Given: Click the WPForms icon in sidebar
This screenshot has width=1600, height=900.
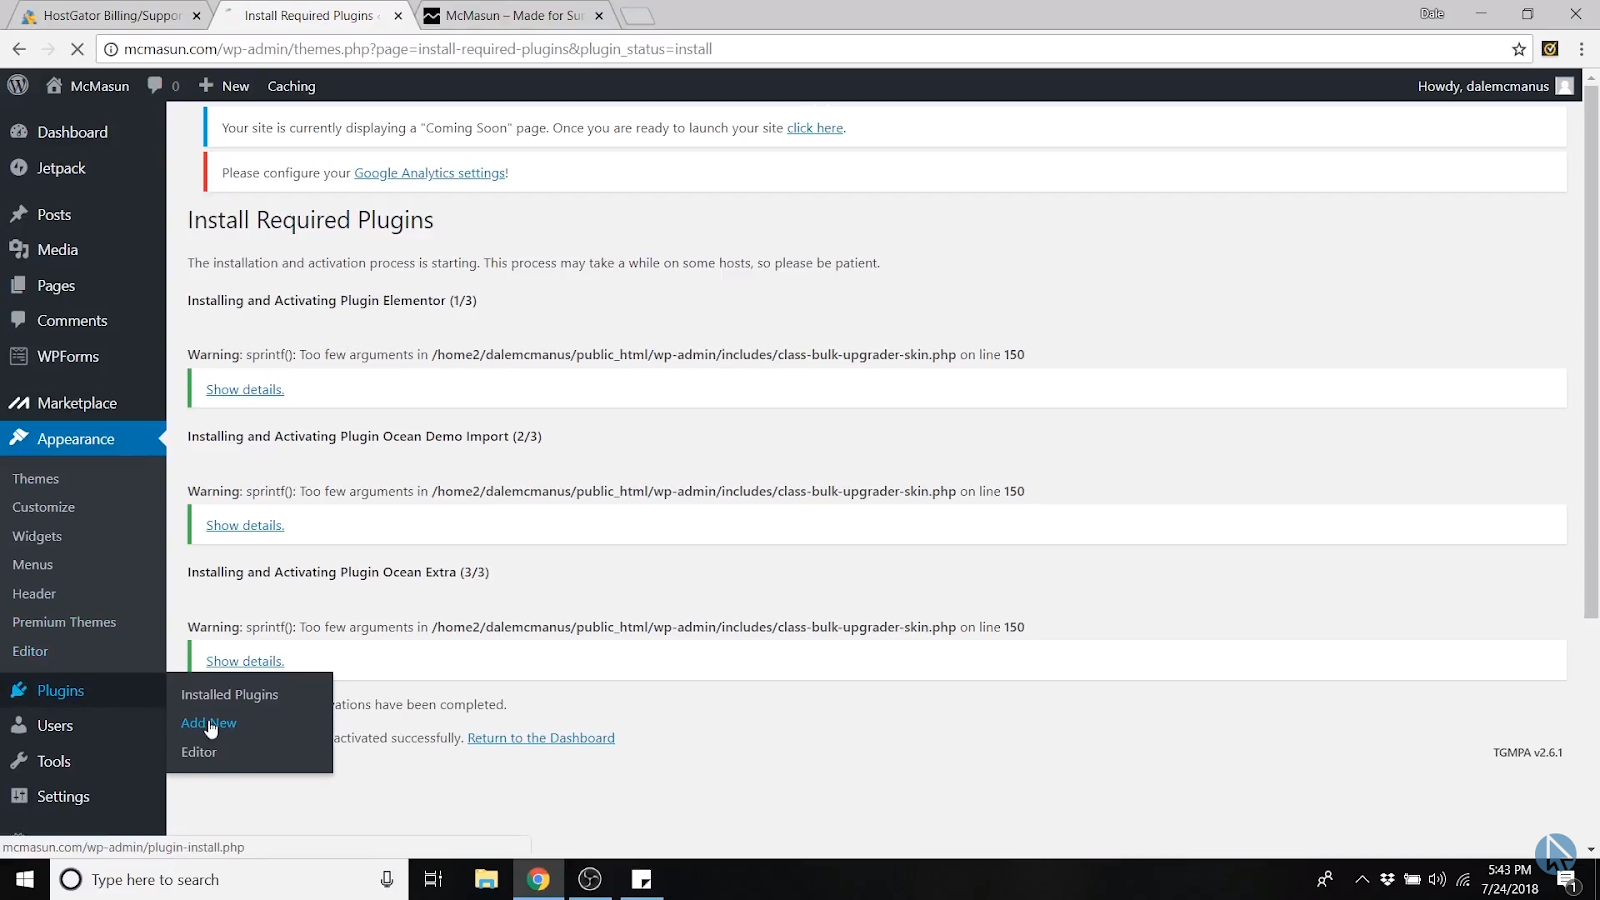Looking at the screenshot, I should 19,356.
